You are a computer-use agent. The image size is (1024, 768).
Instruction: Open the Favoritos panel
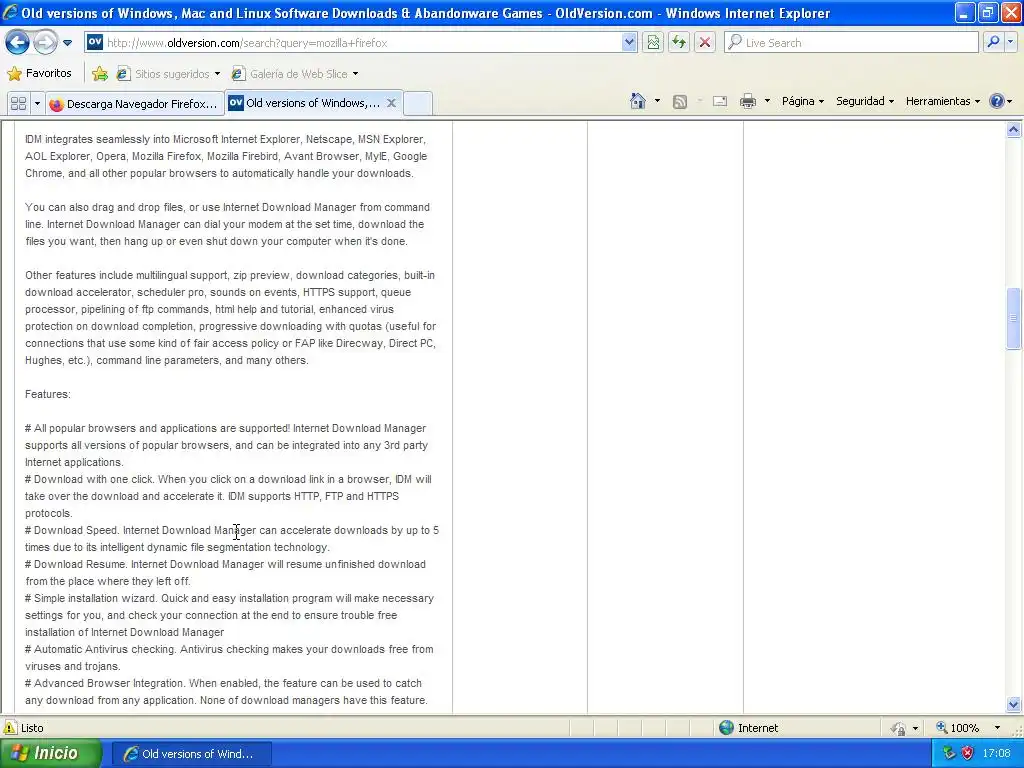[39, 73]
